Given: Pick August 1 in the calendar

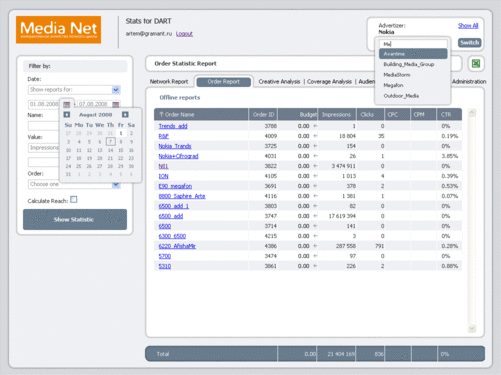Looking at the screenshot, I should tap(121, 133).
